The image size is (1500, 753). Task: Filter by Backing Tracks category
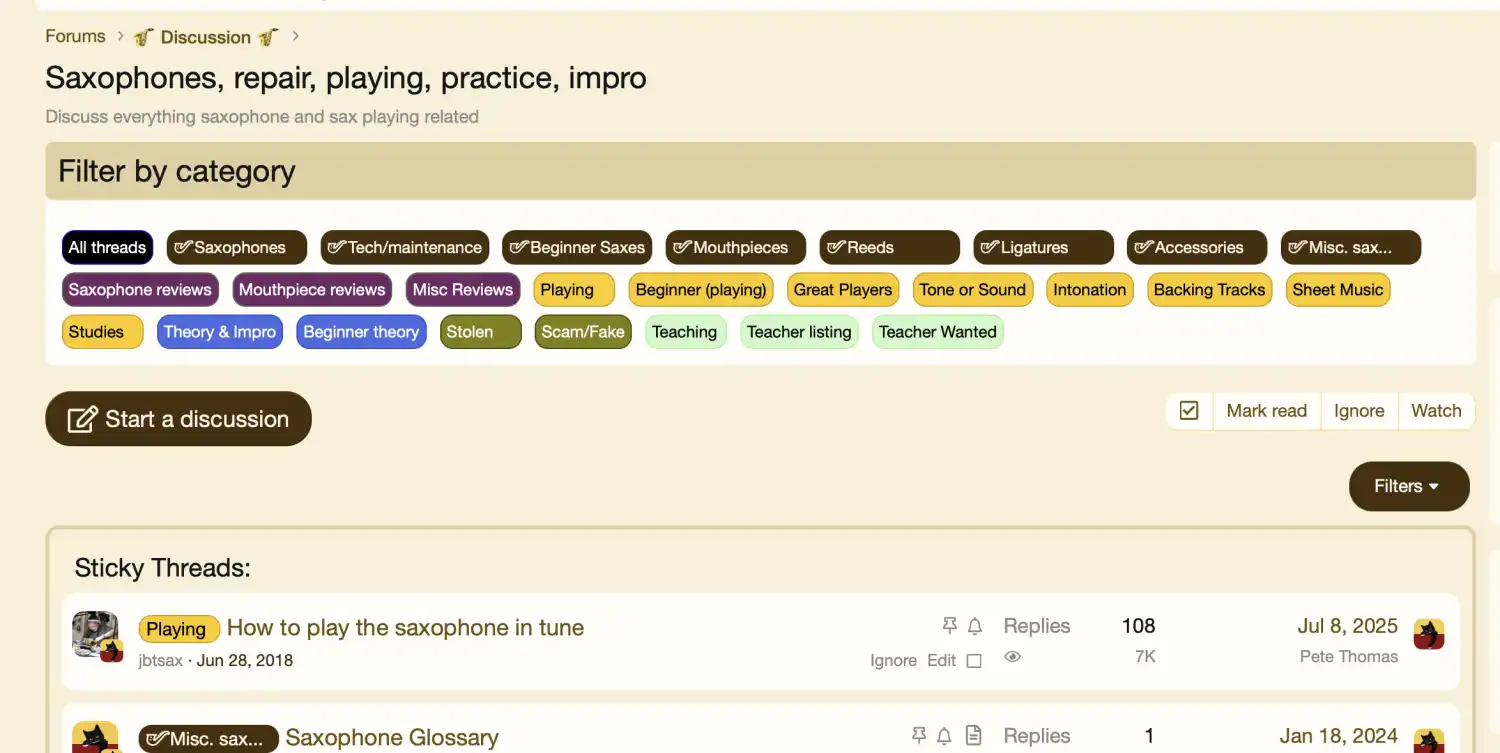pyautogui.click(x=1209, y=290)
